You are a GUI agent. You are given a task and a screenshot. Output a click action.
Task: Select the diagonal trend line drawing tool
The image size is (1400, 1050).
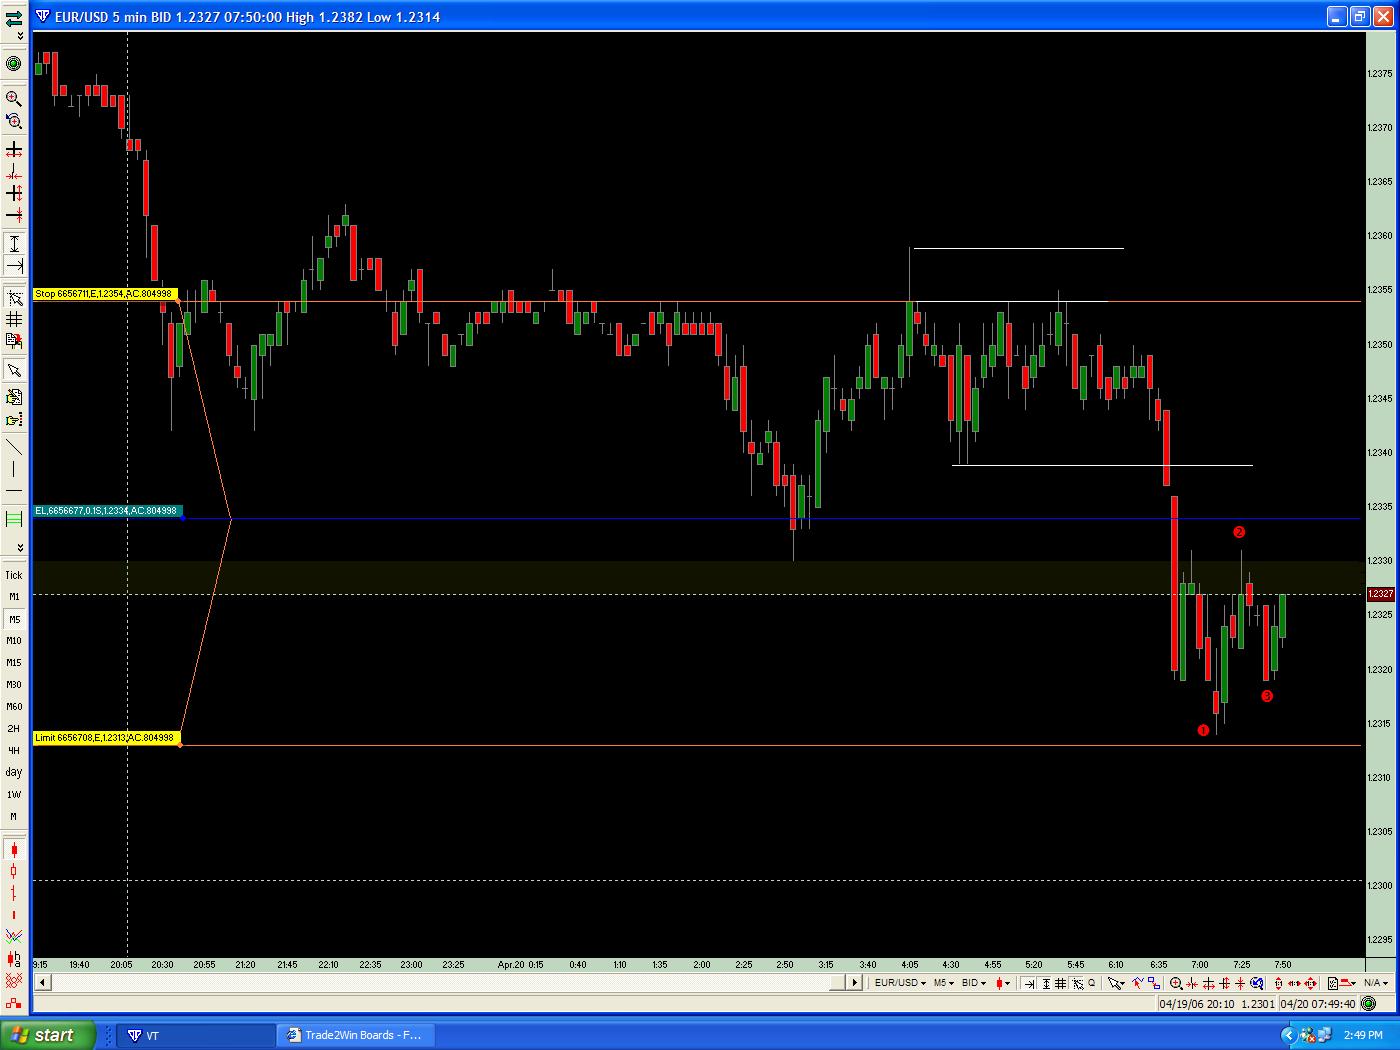click(x=14, y=446)
